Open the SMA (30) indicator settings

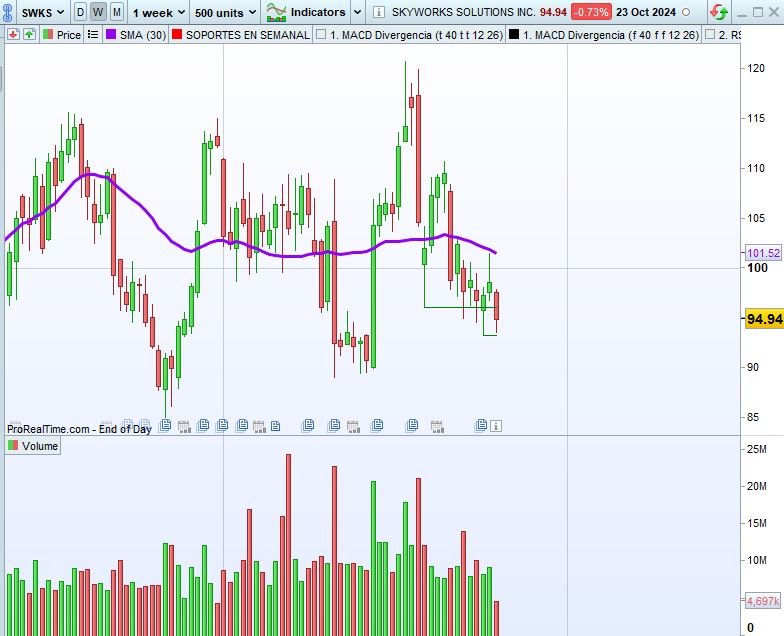(143, 35)
